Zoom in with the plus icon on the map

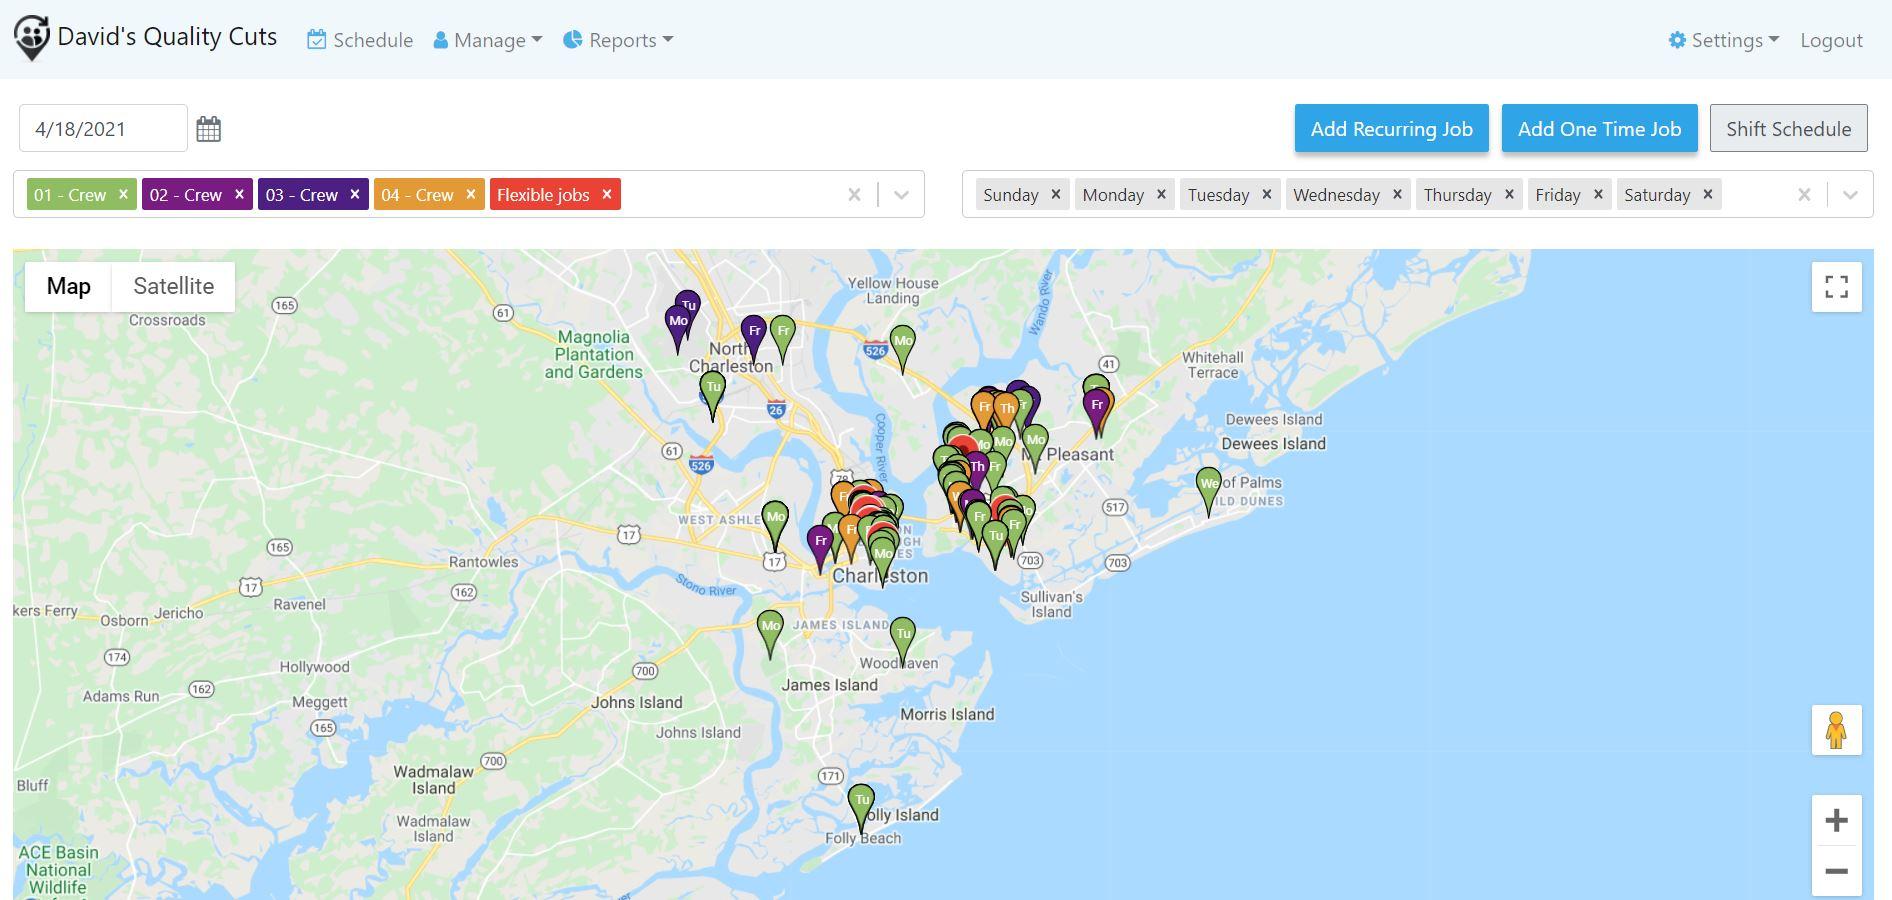click(x=1837, y=820)
